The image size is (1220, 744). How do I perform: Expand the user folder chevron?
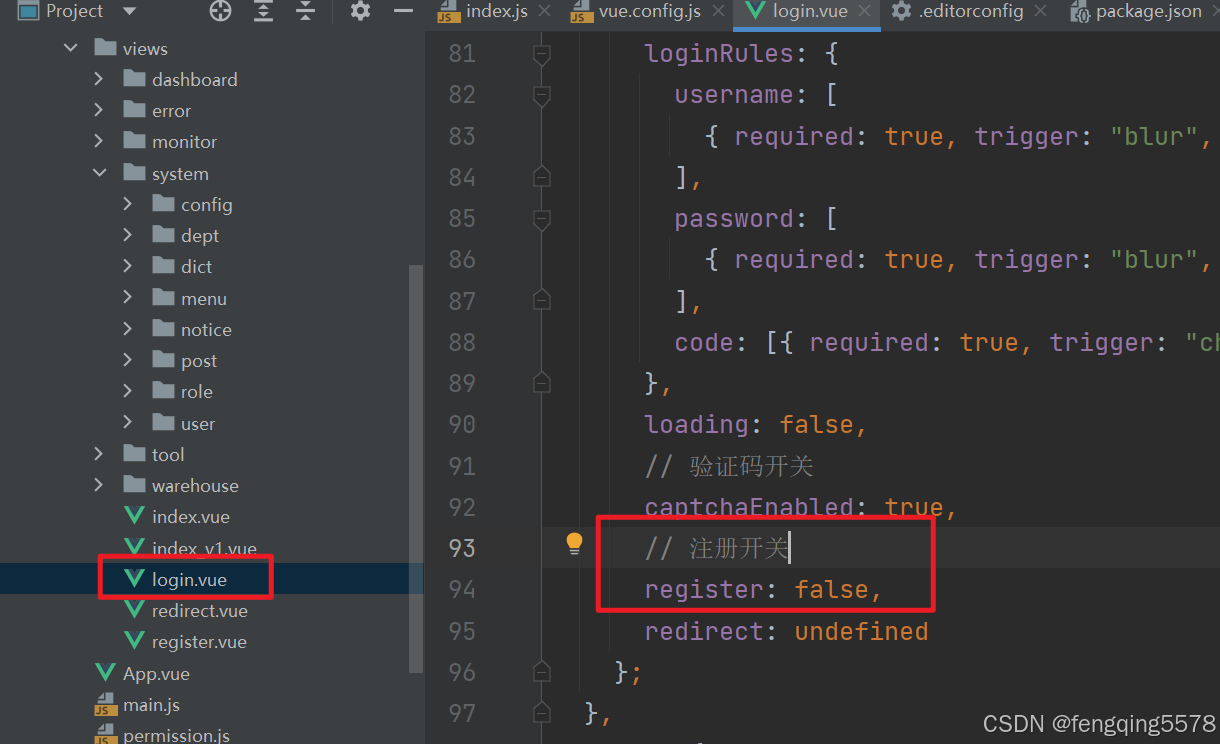tap(127, 423)
